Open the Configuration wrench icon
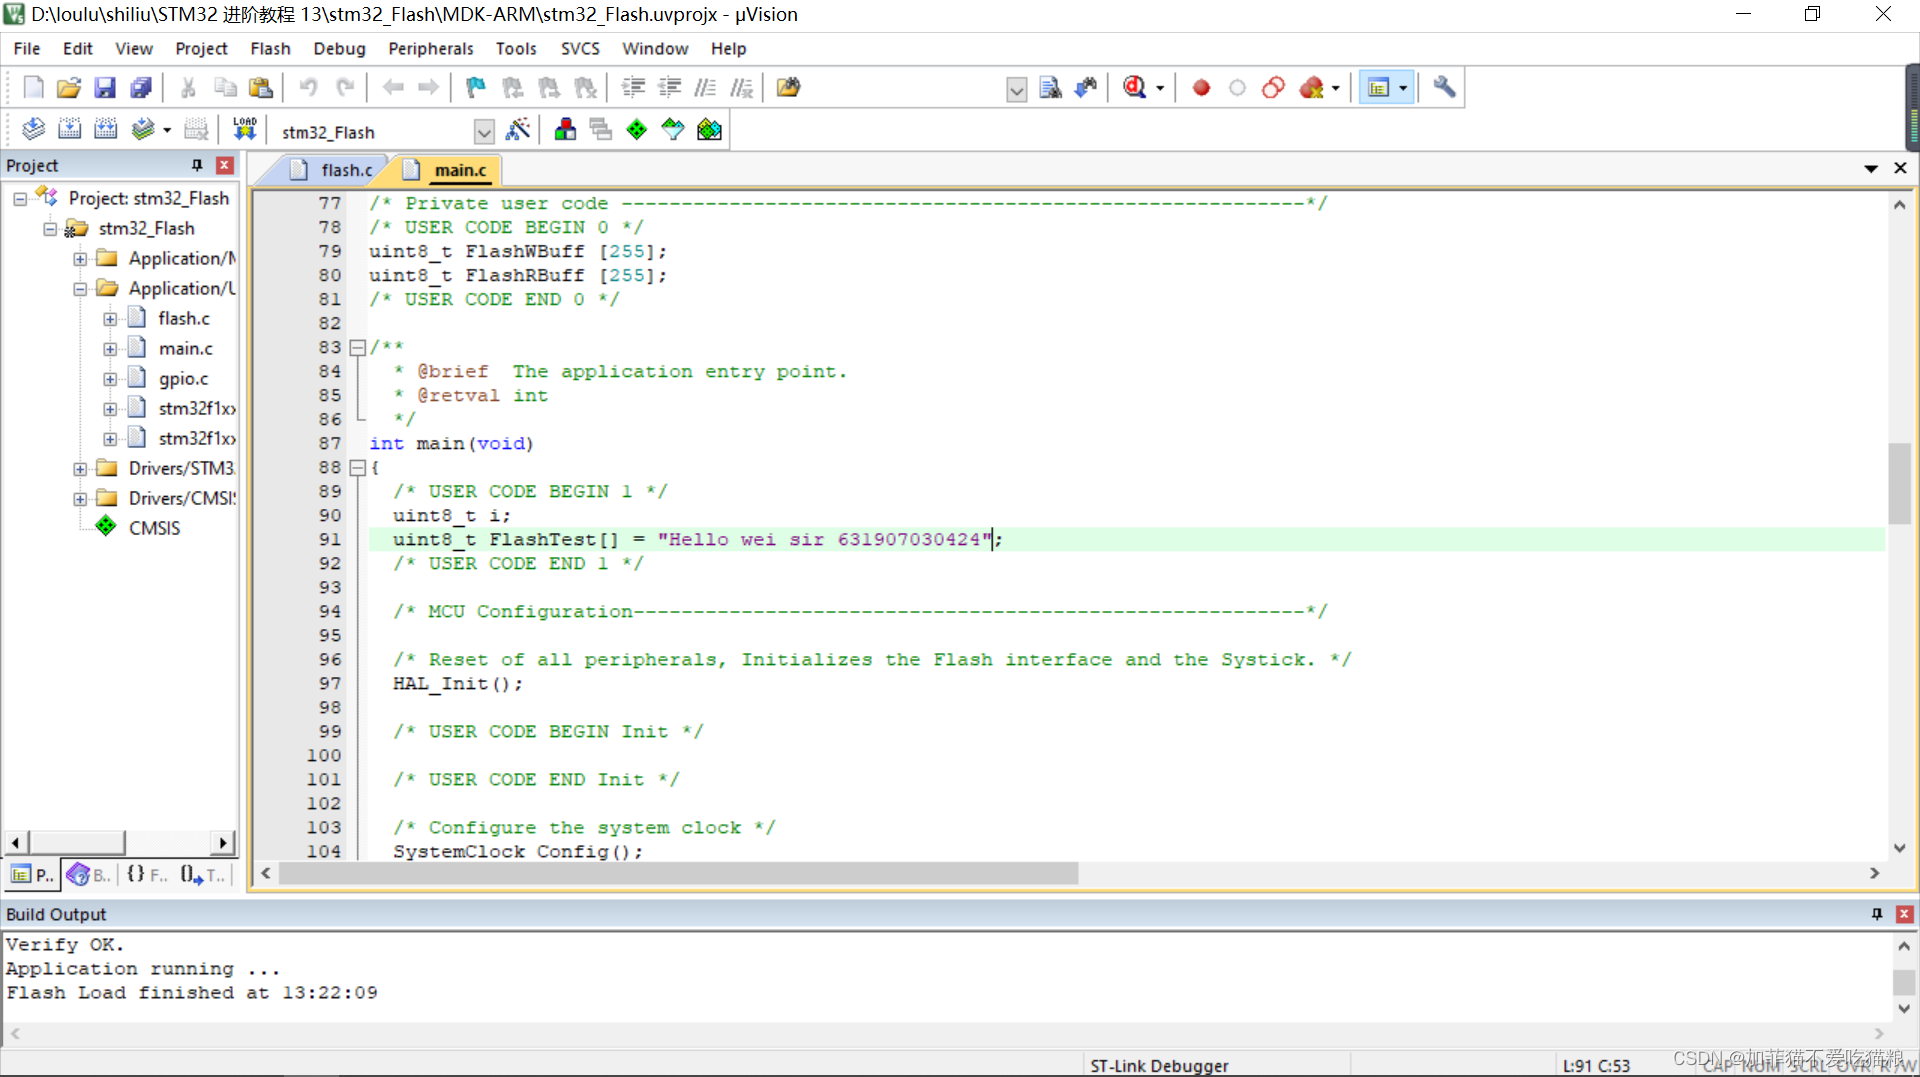Image resolution: width=1920 pixels, height=1077 pixels. click(1444, 87)
